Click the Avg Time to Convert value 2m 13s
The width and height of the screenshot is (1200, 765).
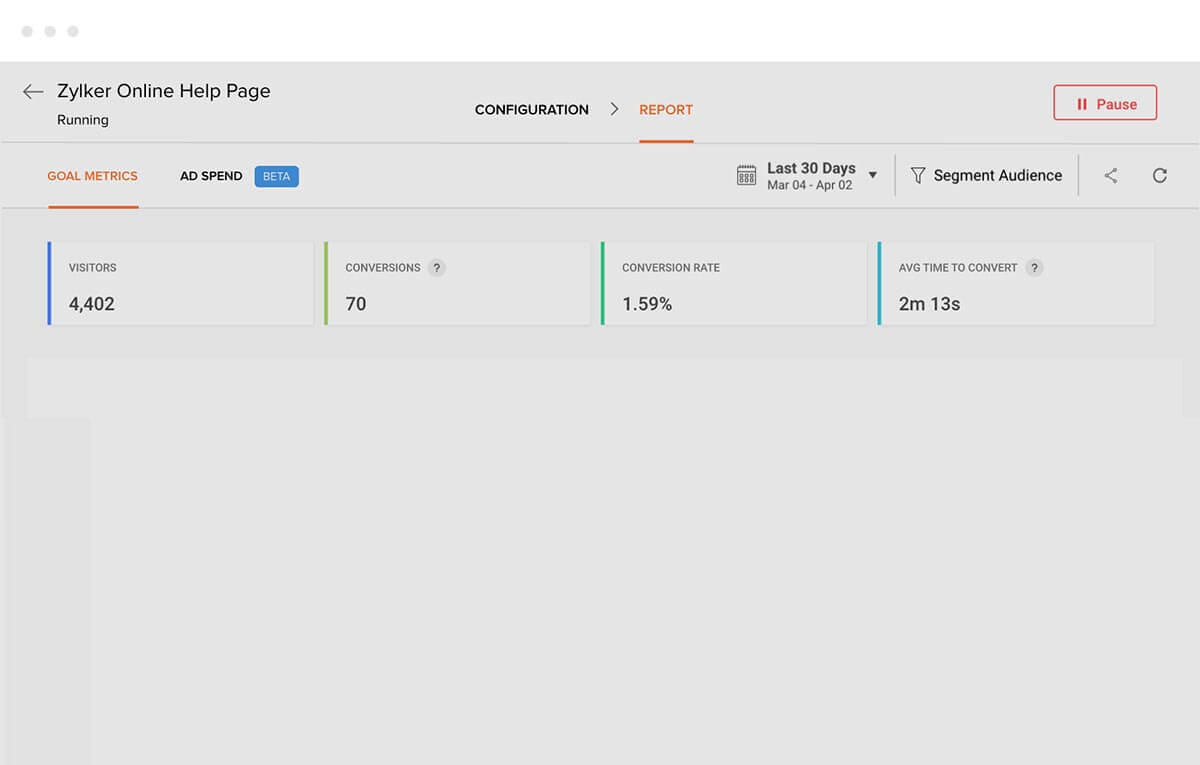[x=929, y=304]
